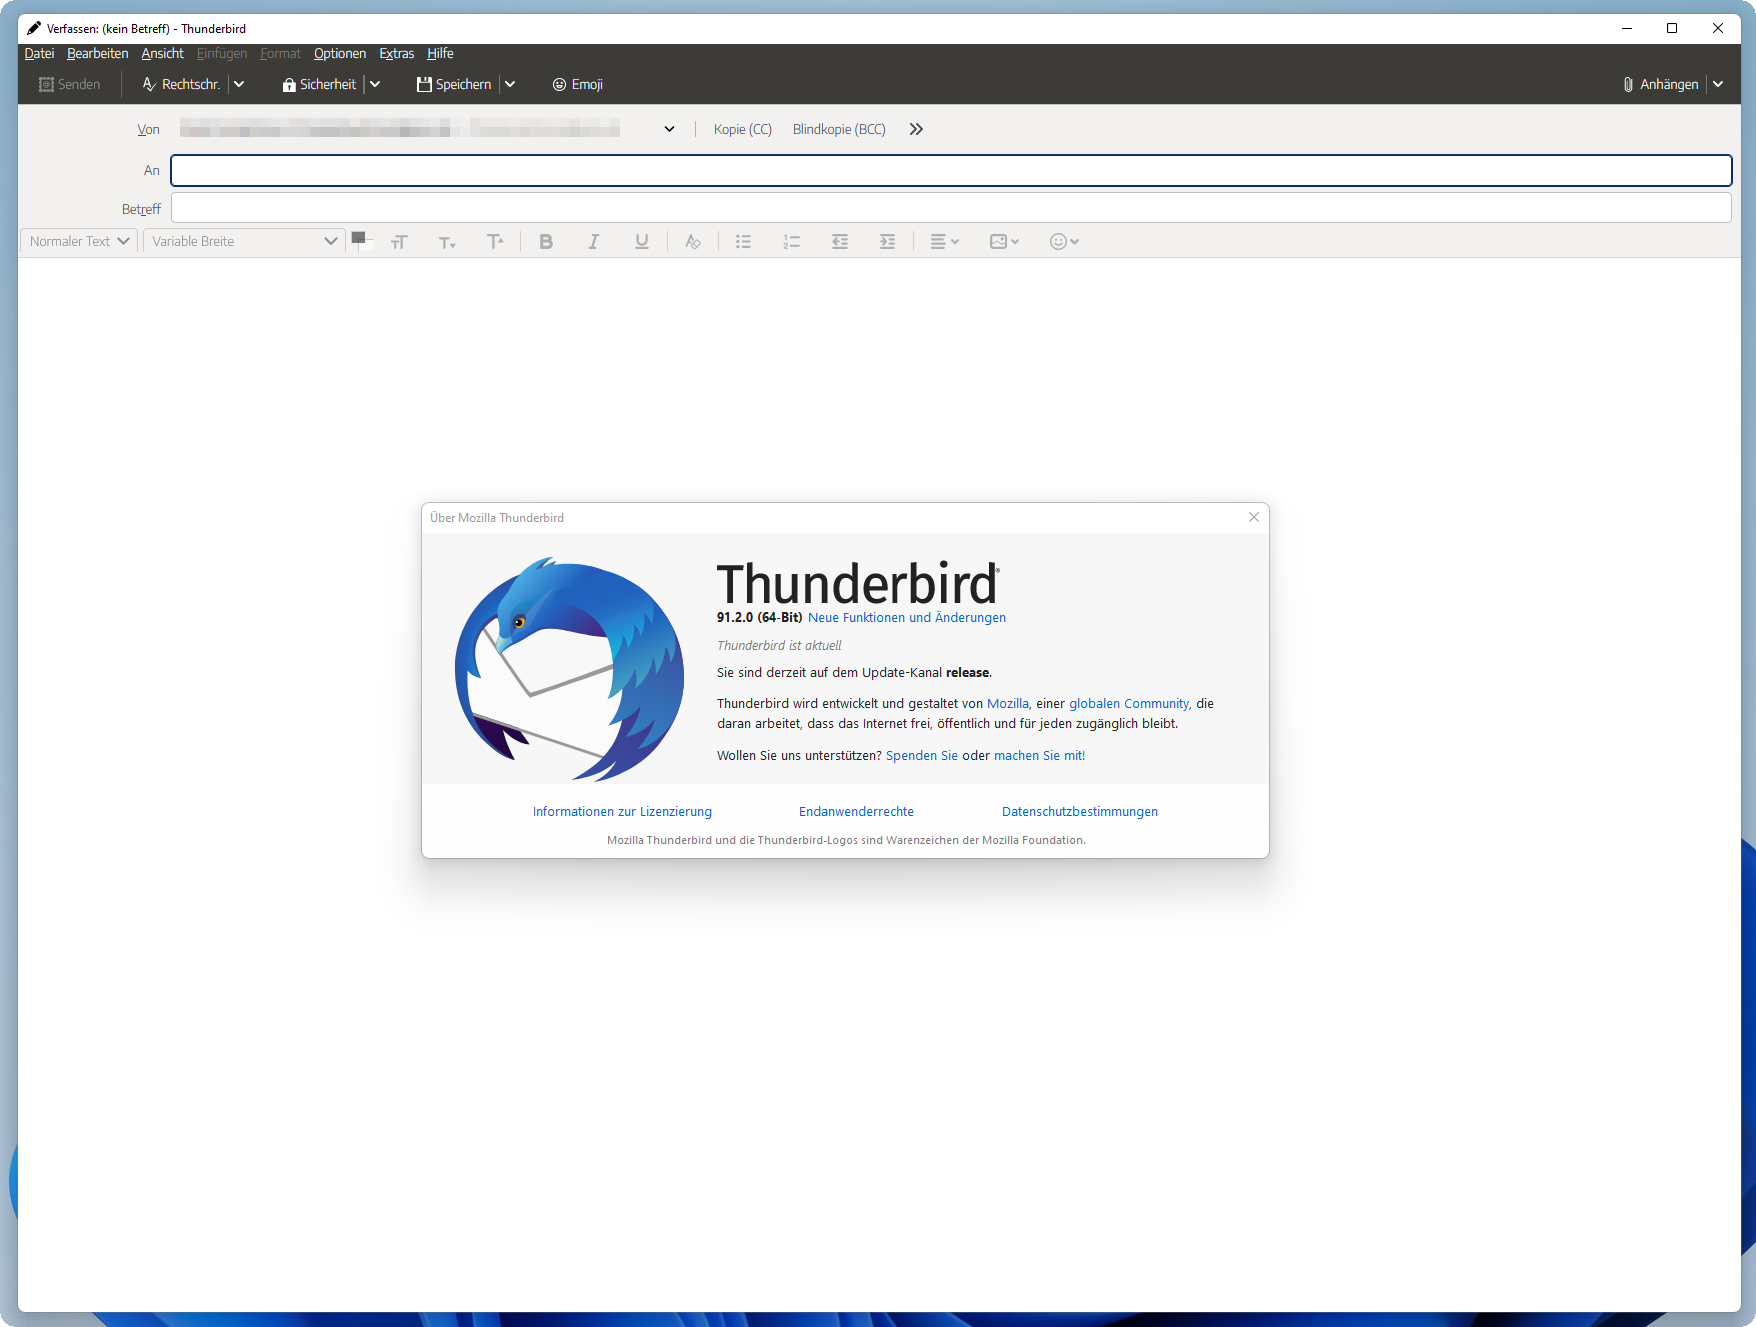Viewport: 1756px width, 1327px height.
Task: Maximize the Verfassen window
Action: [x=1672, y=28]
